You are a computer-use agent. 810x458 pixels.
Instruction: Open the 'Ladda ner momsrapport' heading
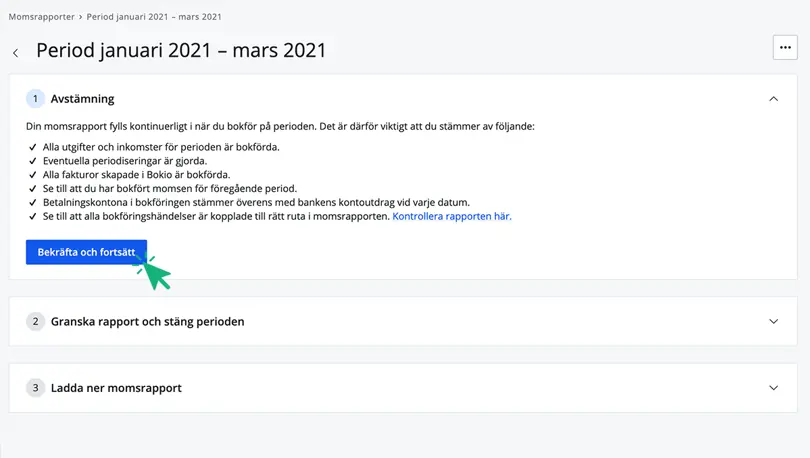(x=116, y=388)
